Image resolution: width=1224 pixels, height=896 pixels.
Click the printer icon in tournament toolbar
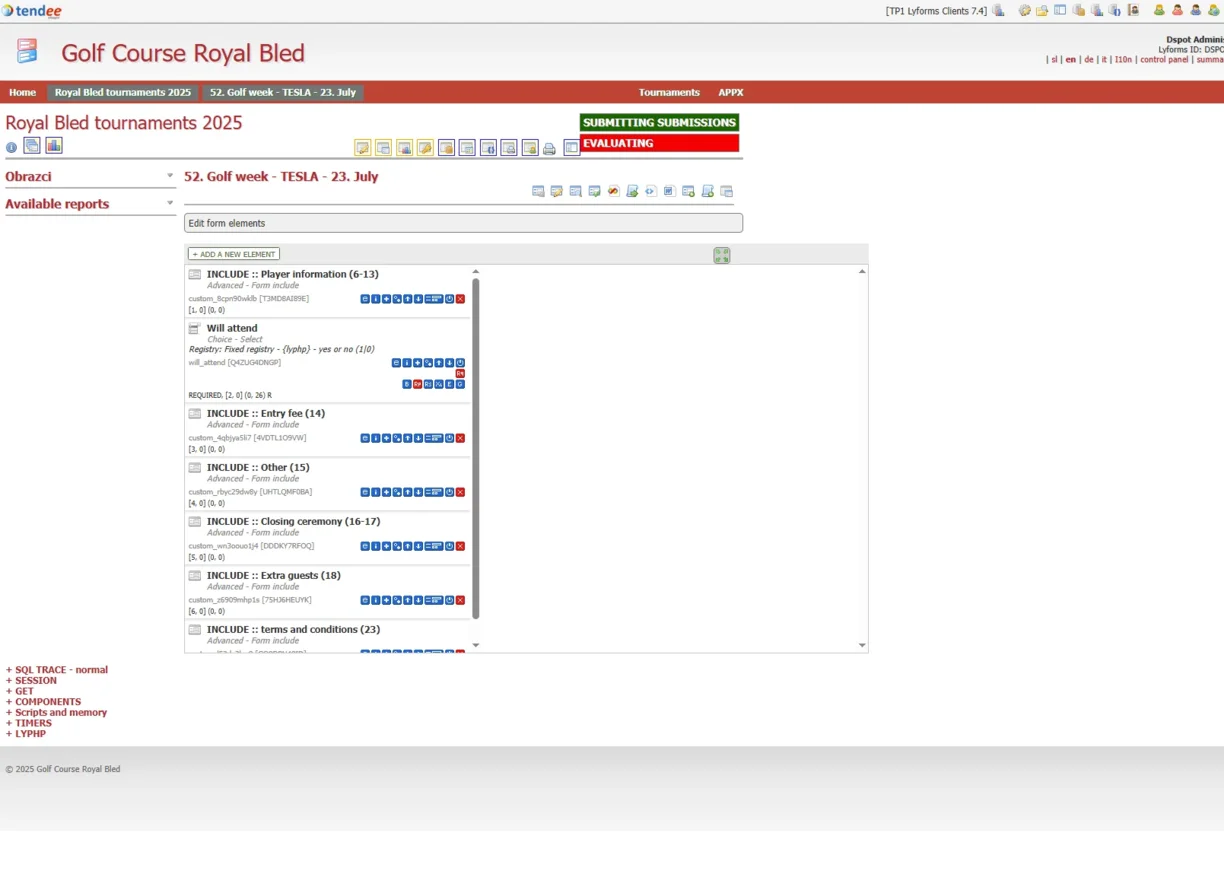coord(549,149)
